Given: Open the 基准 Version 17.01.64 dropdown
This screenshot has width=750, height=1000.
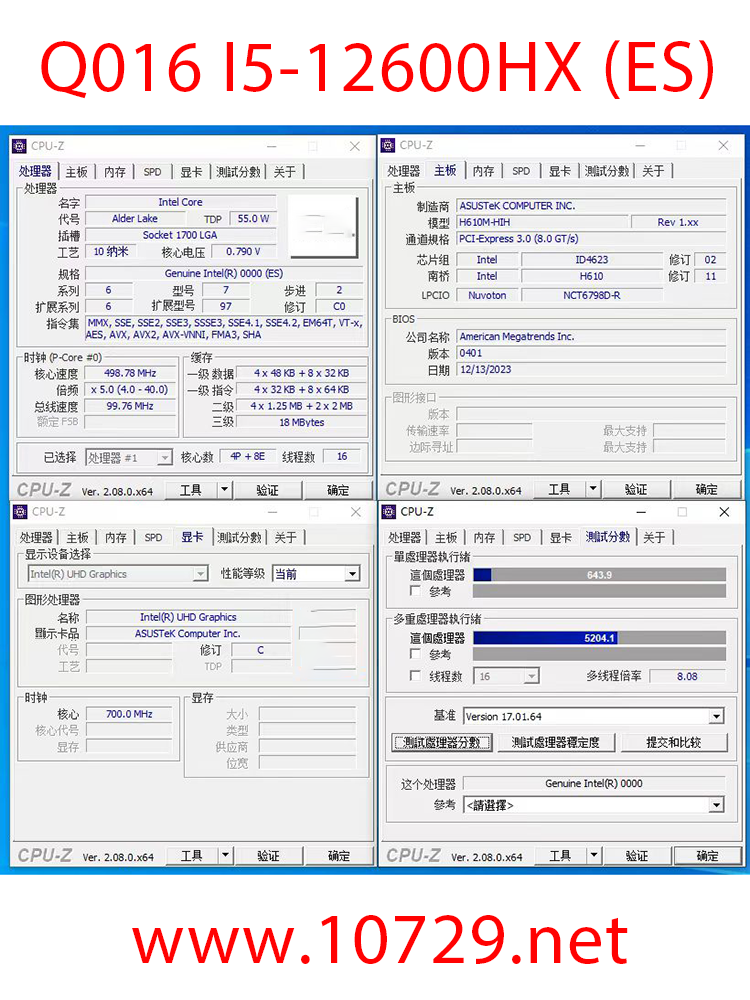Looking at the screenshot, I should pos(716,717).
